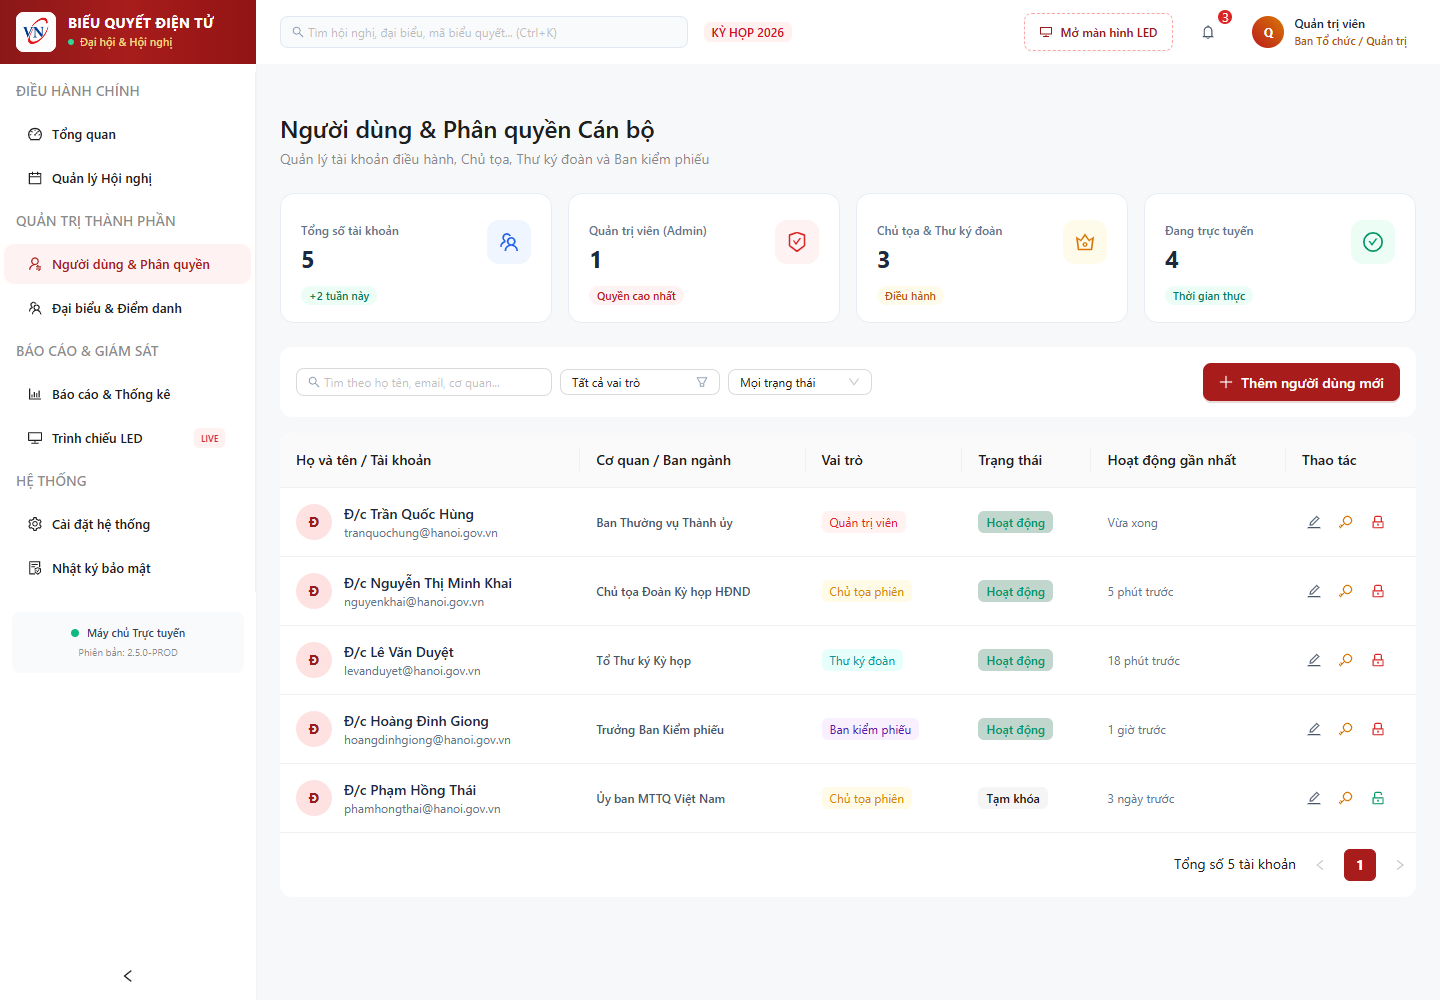The width and height of the screenshot is (1440, 1000).
Task: Click +2 tuần này badge
Action: pos(339,296)
